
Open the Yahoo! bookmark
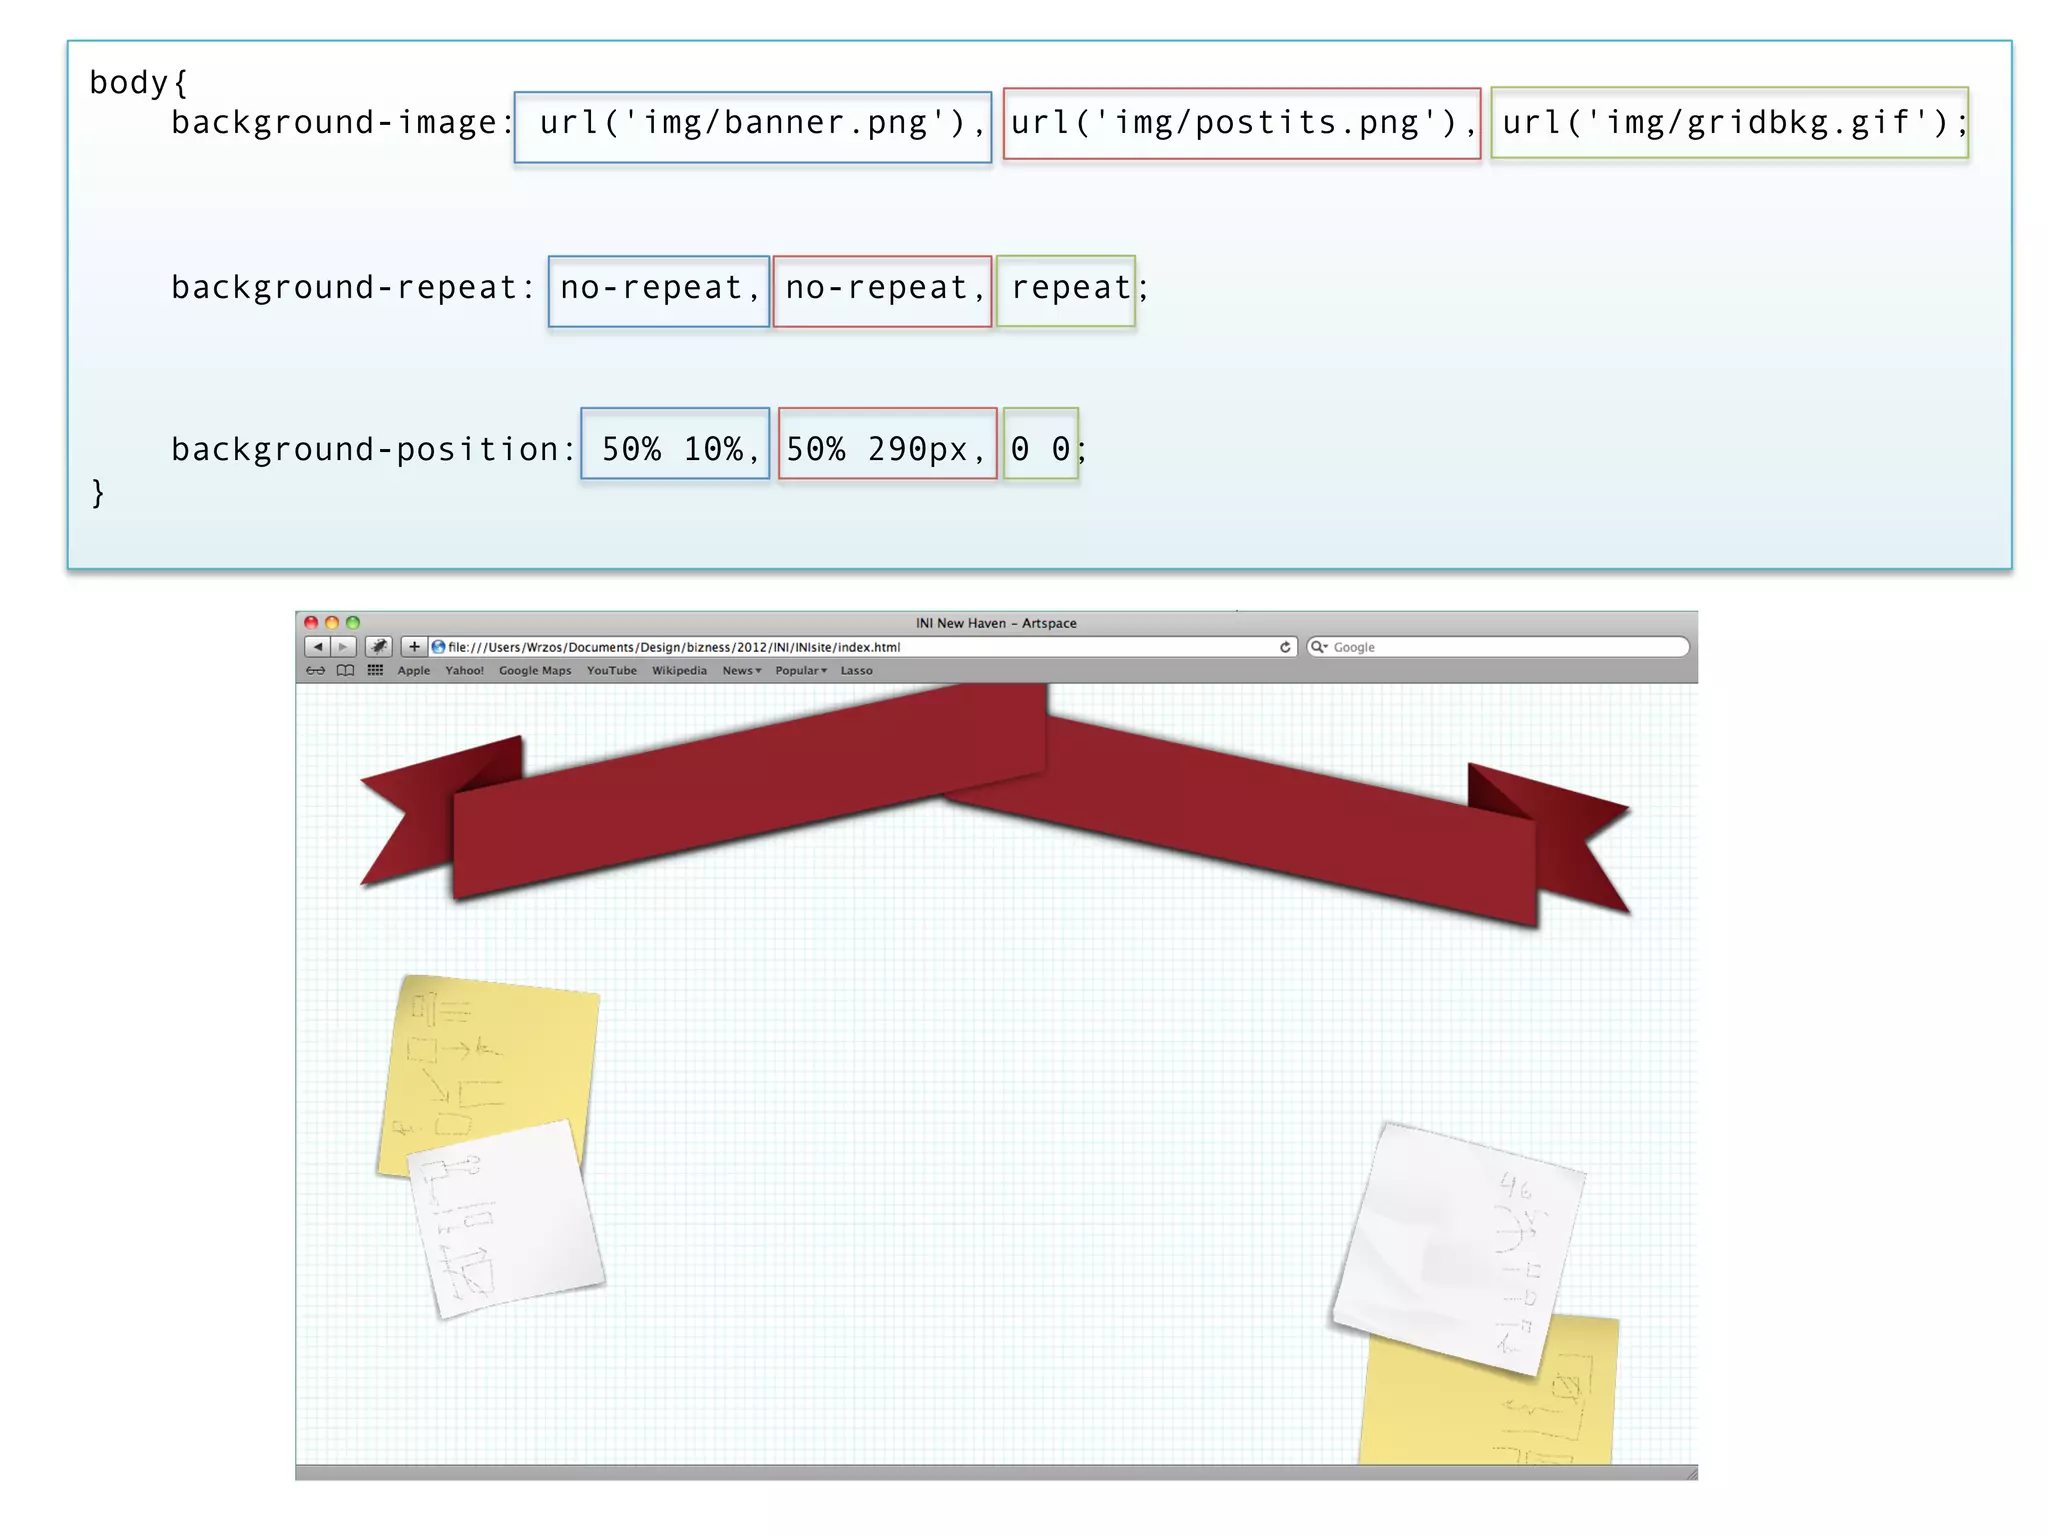click(464, 671)
